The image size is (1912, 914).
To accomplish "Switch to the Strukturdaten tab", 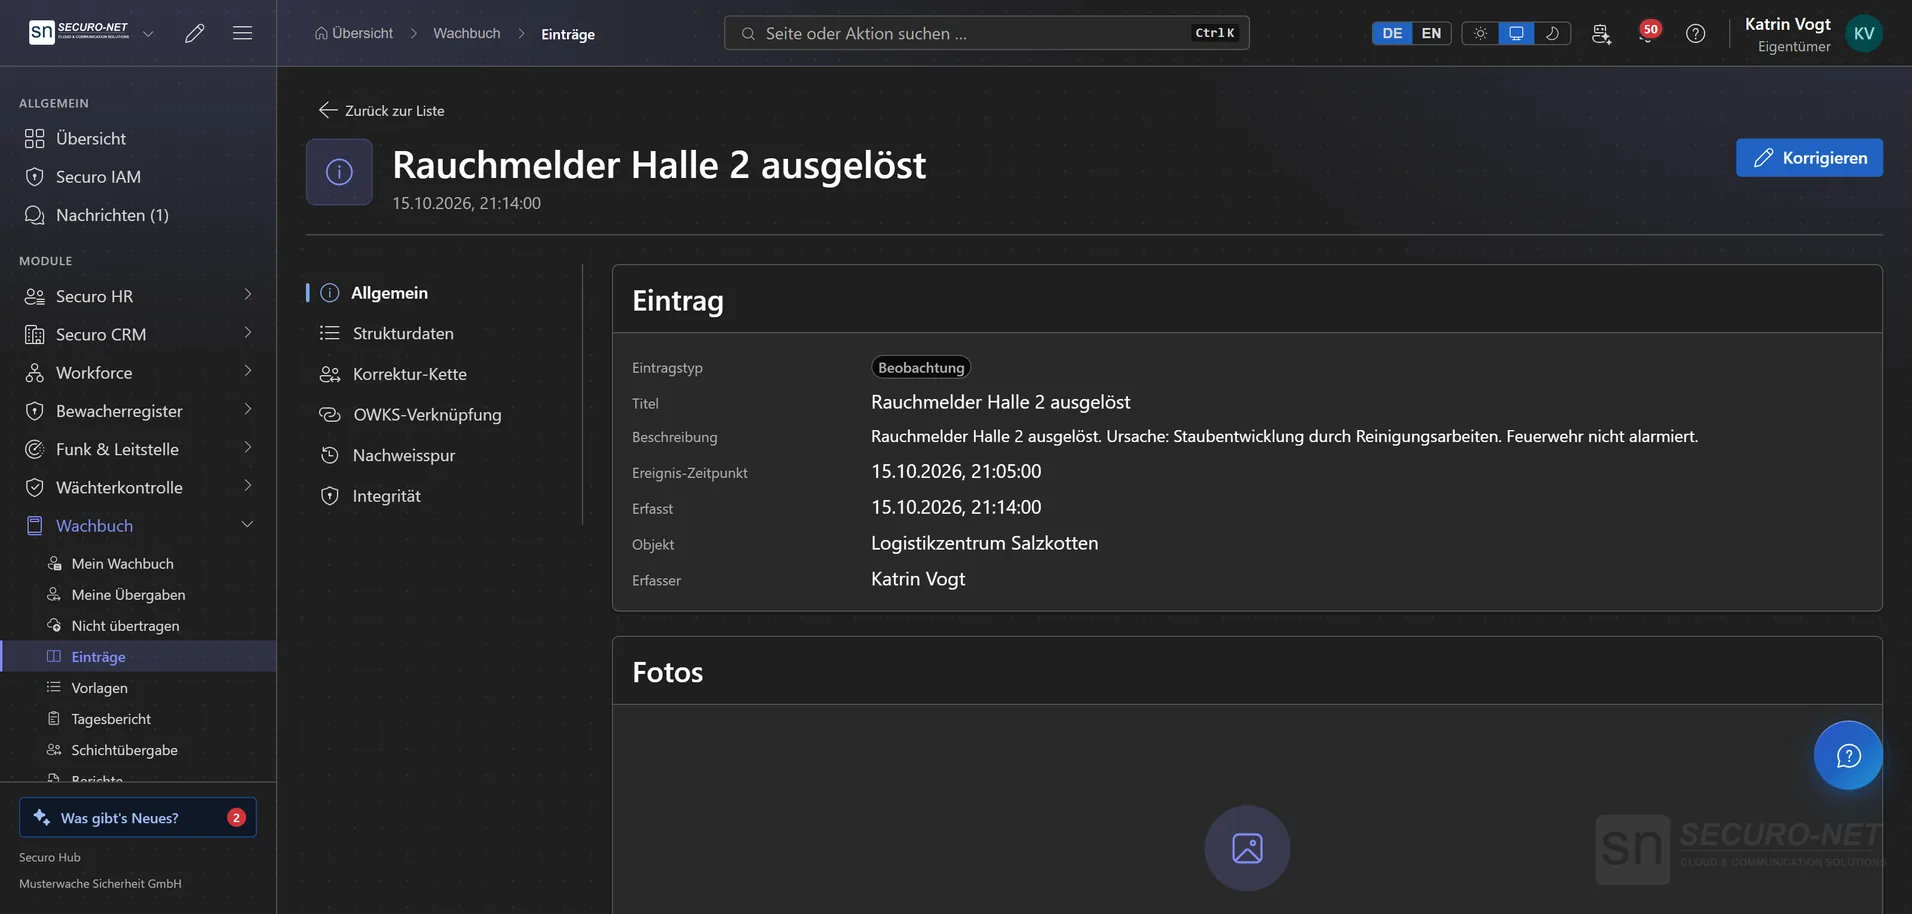I will [403, 333].
